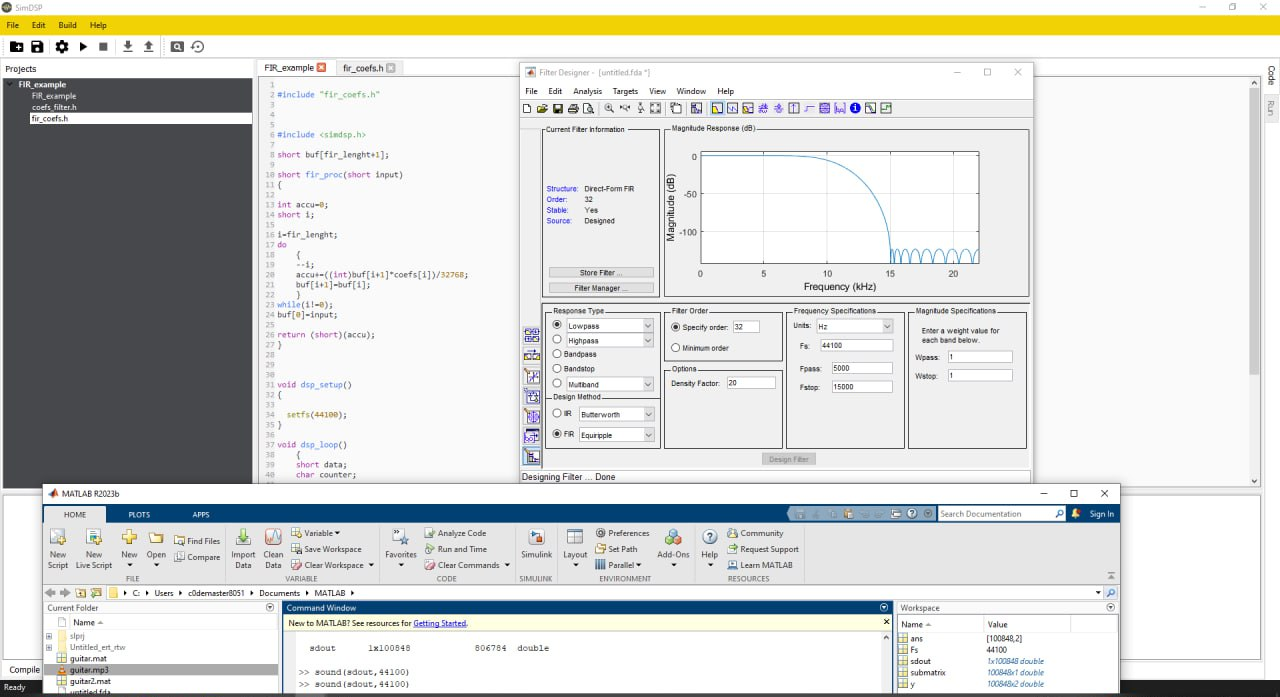Click the SimDSP history/restore icon

pyautogui.click(x=198, y=47)
